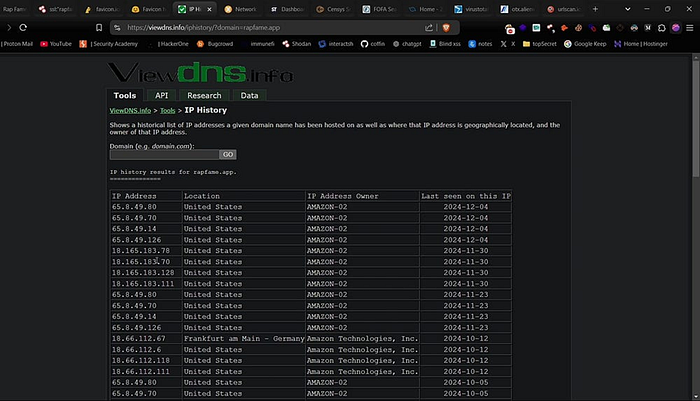Click the scrollbar down arrow
Screen dimensions: 700x401
696,397
